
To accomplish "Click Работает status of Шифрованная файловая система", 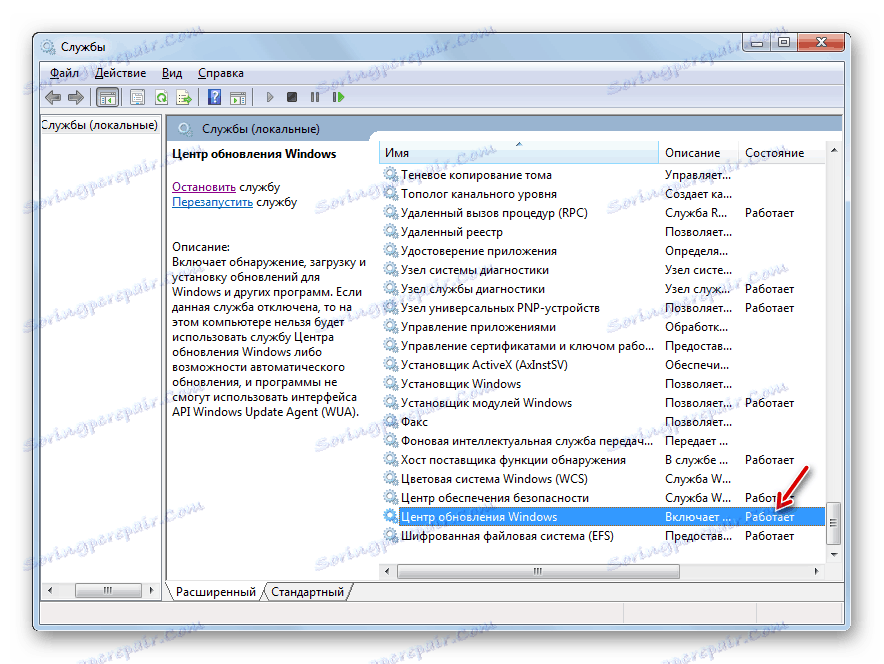I will [x=770, y=536].
